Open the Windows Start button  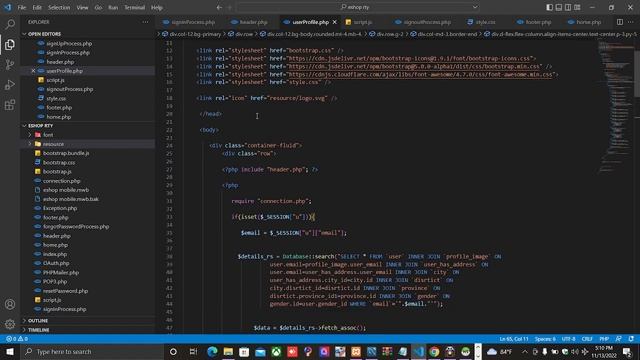10,351
